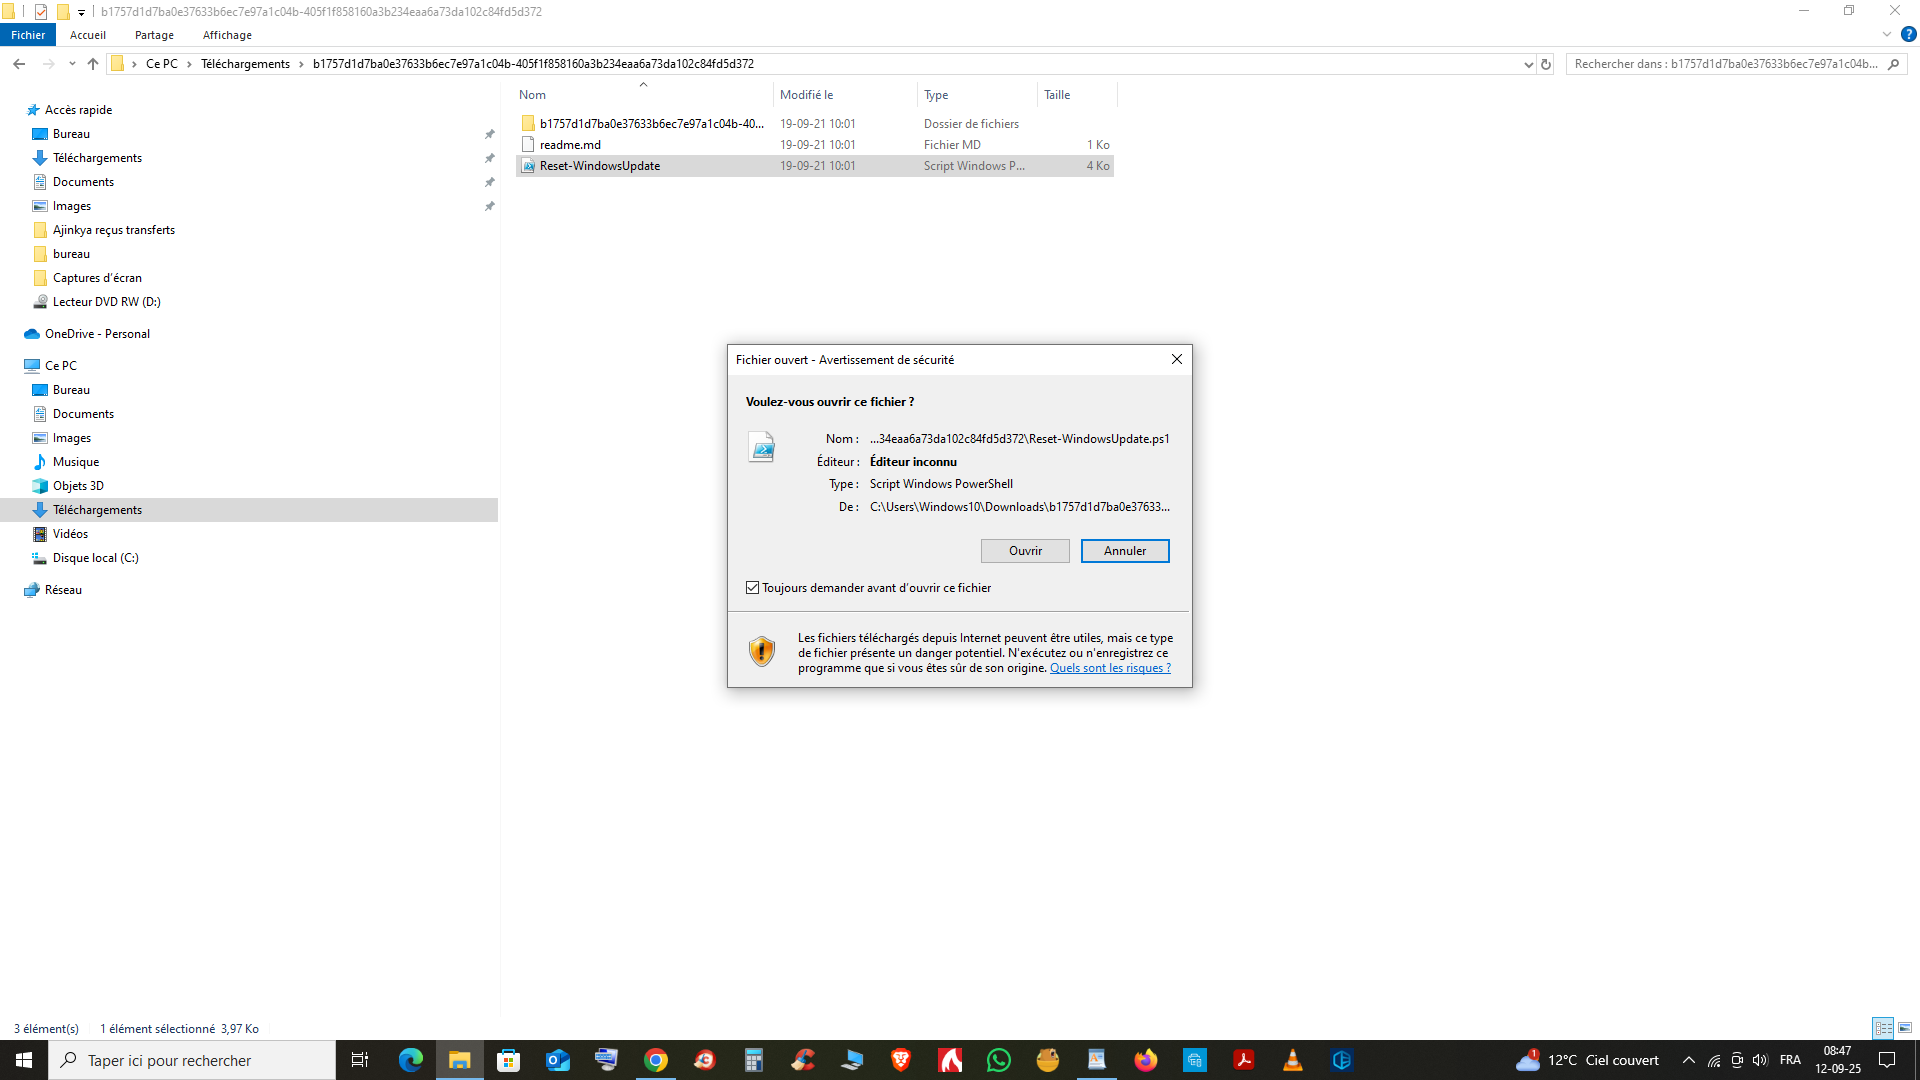This screenshot has width=1920, height=1080.
Task: Show hidden system tray icons
Action: [x=1689, y=1060]
